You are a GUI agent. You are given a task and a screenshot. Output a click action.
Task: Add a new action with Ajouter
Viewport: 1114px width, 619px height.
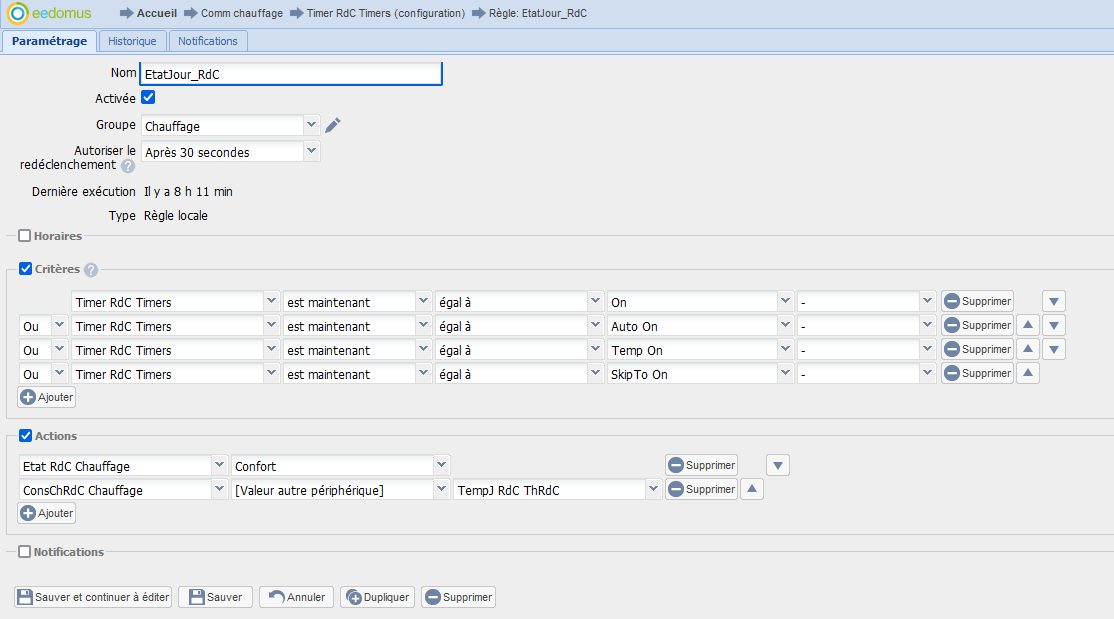coord(47,513)
